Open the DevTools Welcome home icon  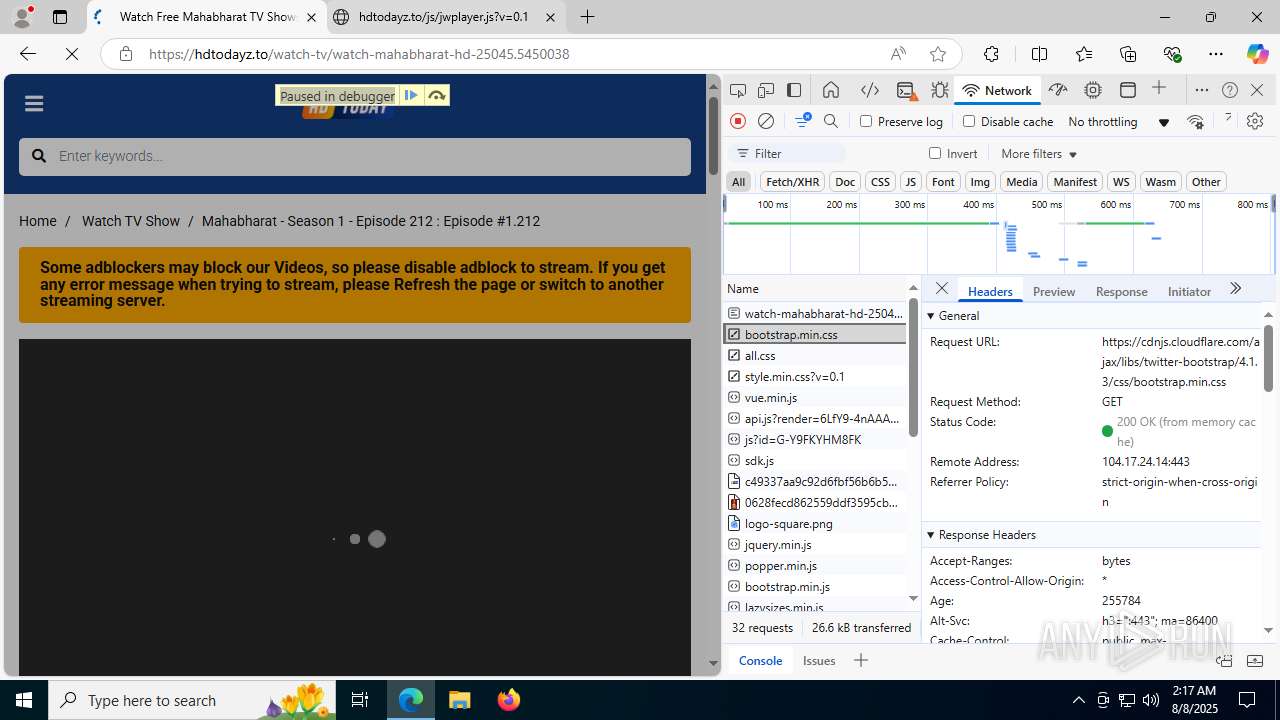[831, 90]
